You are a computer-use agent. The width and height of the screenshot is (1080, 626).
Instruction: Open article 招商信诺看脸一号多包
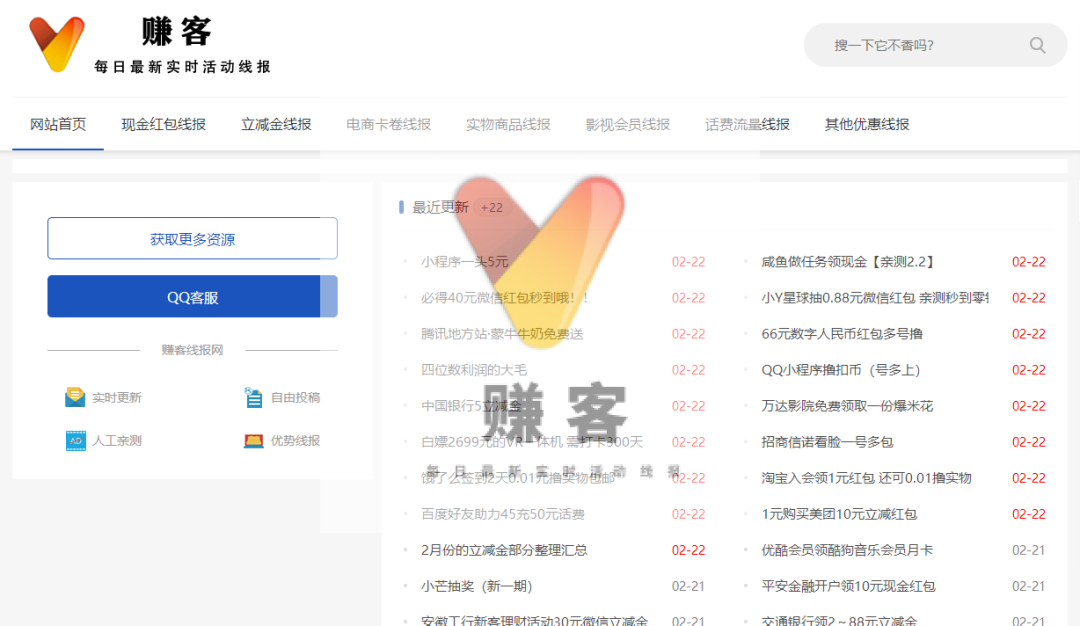tap(827, 442)
